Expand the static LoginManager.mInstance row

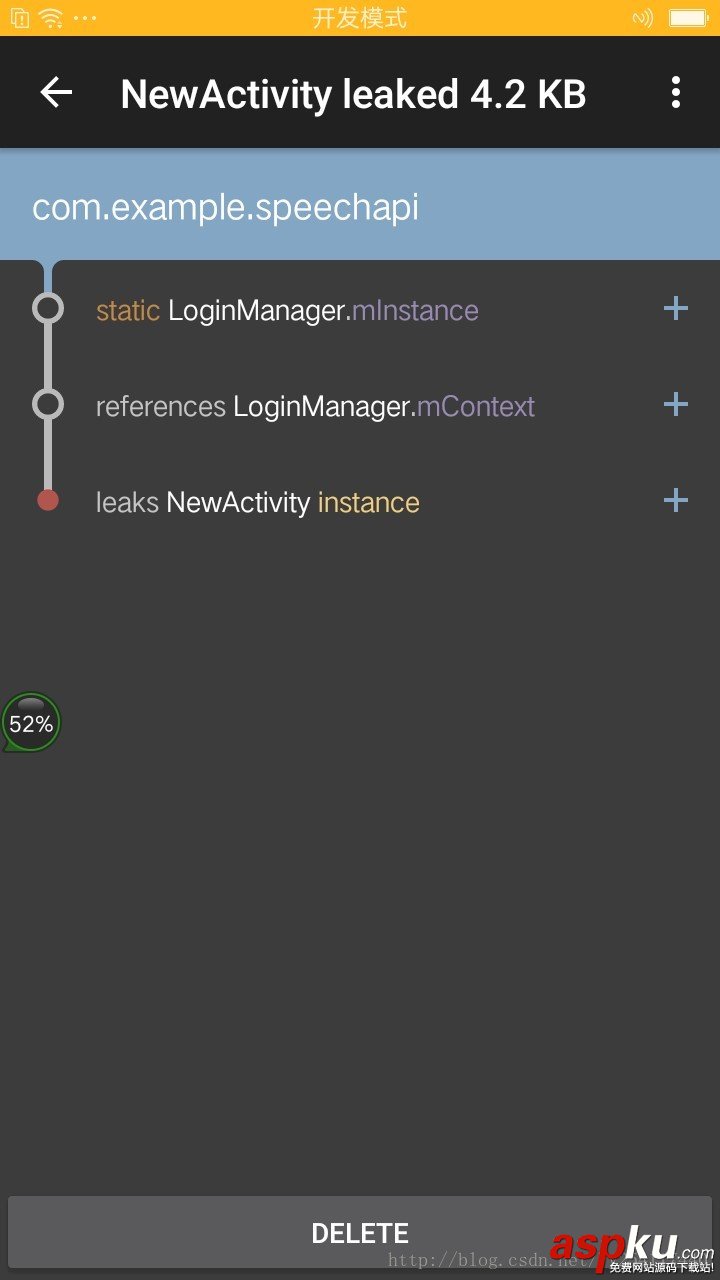(676, 309)
